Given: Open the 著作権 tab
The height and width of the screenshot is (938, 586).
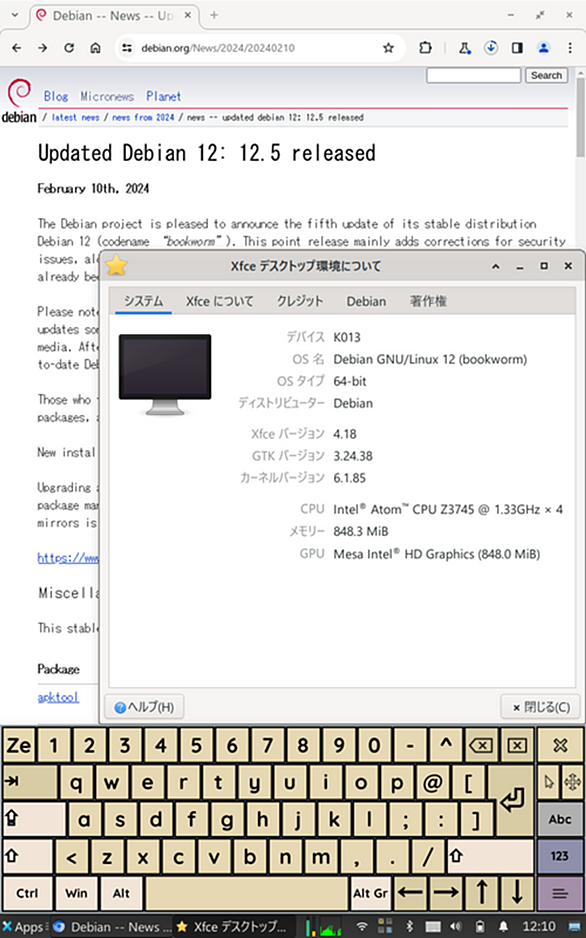Looking at the screenshot, I should point(428,301).
